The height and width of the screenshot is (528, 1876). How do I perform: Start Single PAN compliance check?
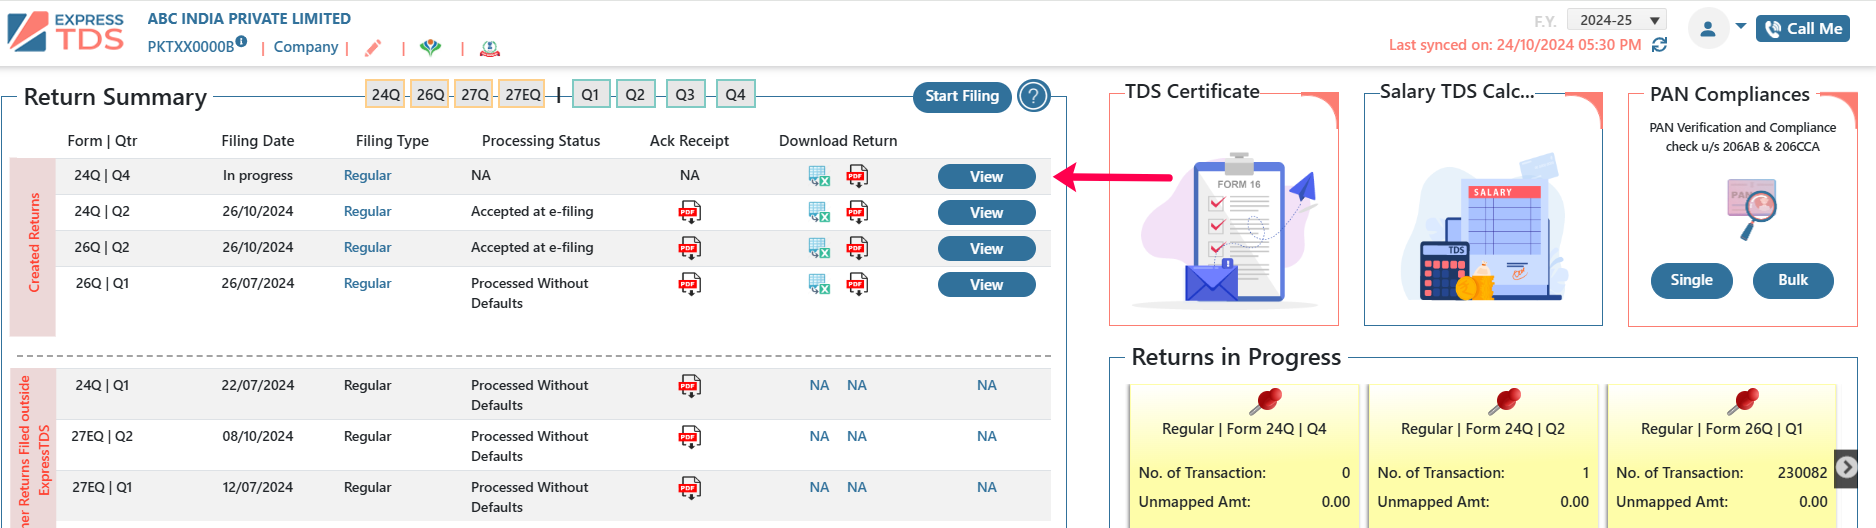(1691, 280)
